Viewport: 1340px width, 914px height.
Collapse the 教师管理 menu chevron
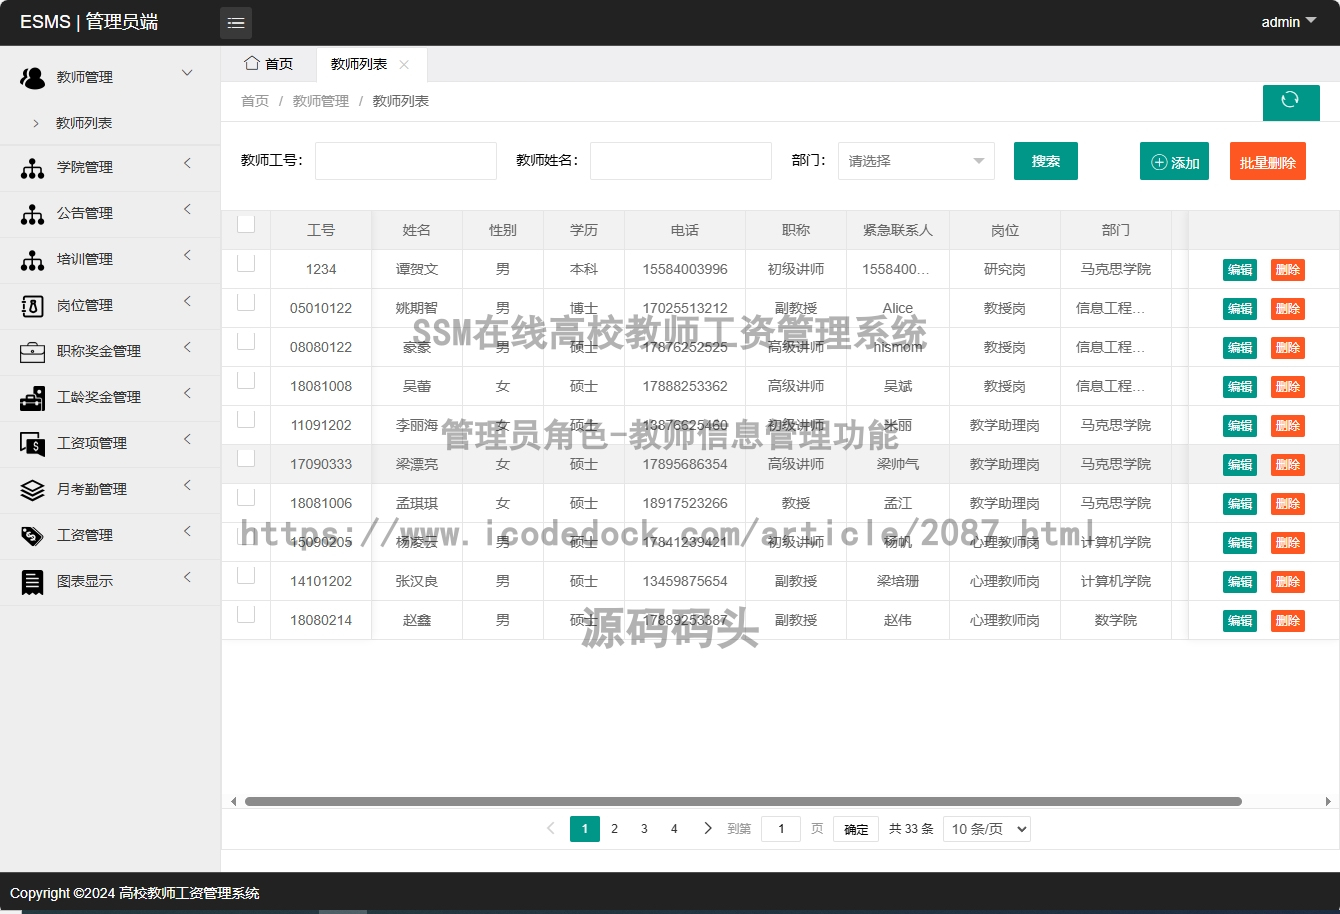187,73
